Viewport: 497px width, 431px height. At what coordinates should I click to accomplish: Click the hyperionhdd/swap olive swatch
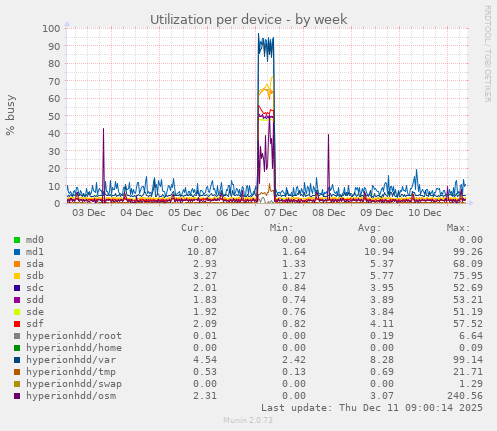(x=17, y=384)
